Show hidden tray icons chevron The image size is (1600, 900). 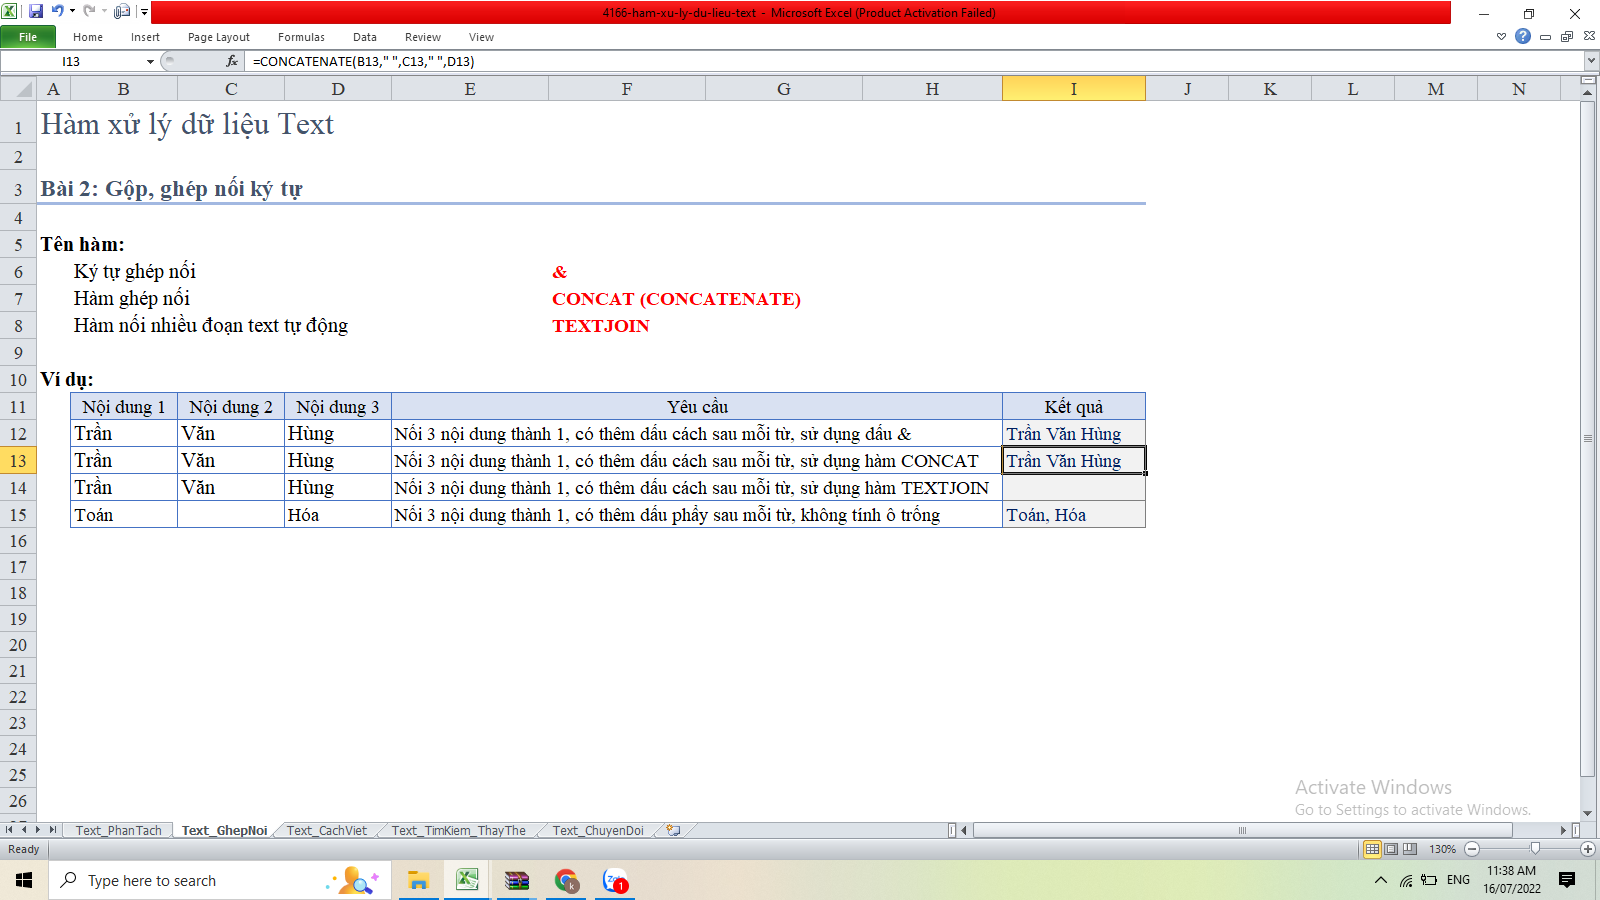point(1381,880)
